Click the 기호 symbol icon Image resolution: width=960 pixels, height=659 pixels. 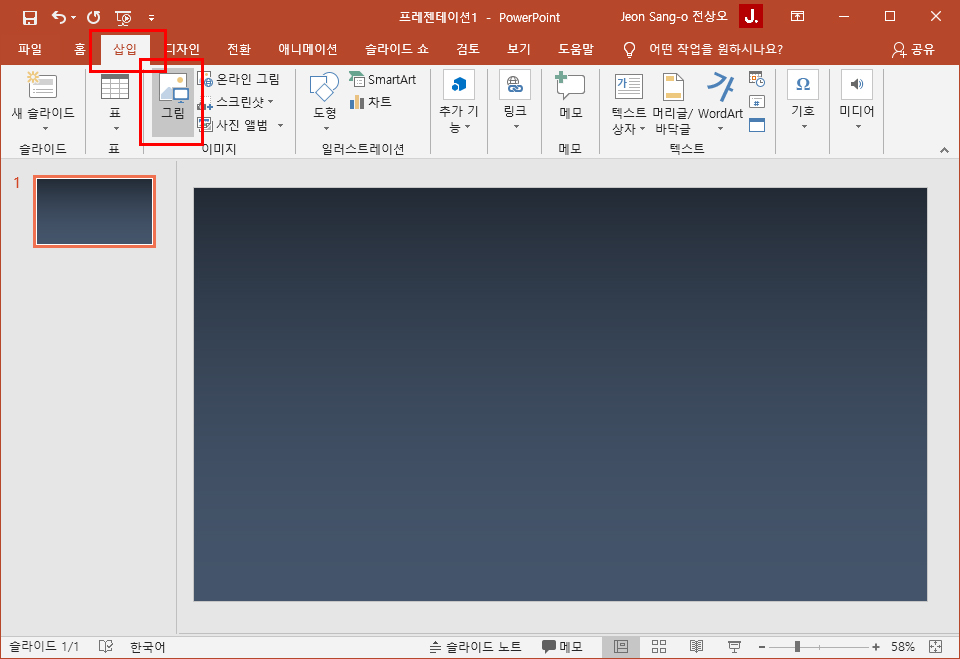click(x=803, y=85)
